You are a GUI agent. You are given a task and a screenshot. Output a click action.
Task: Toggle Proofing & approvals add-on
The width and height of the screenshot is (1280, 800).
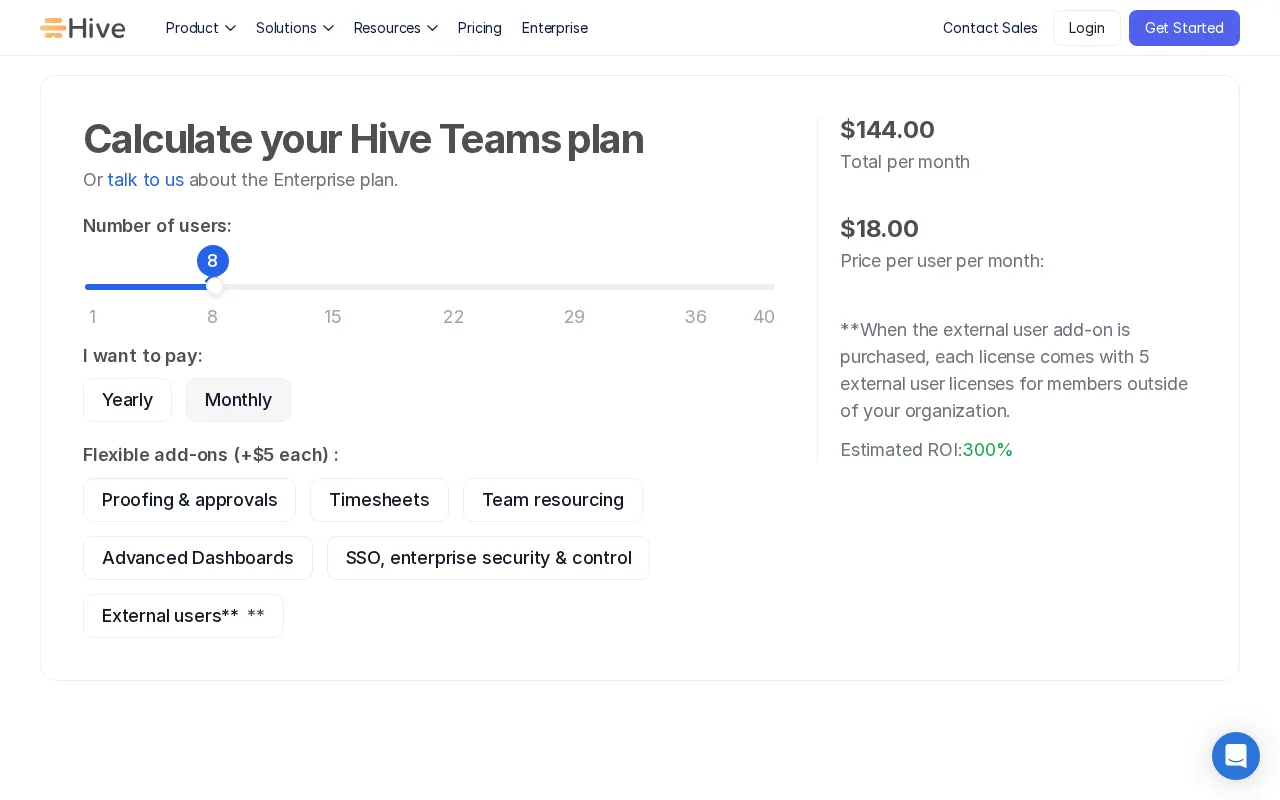pos(190,500)
